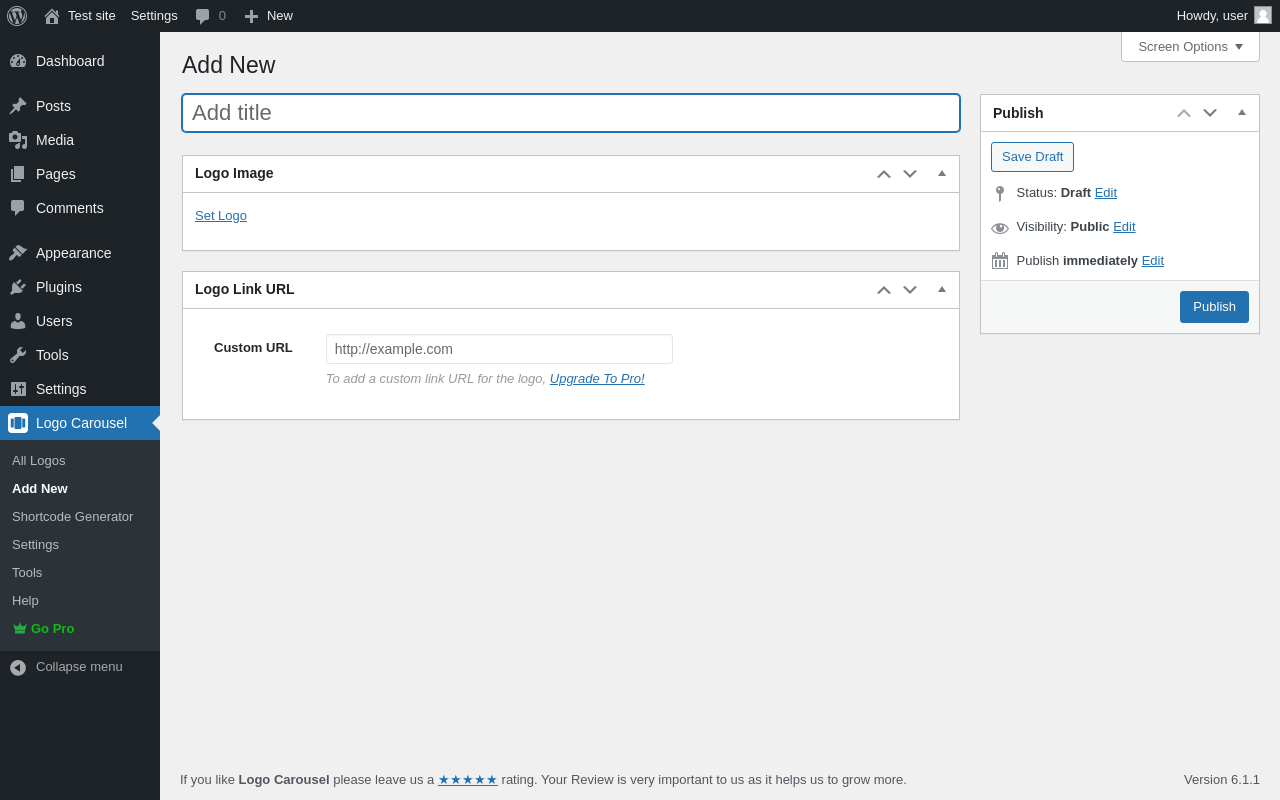This screenshot has width=1280, height=800.
Task: Open the Shortcode Generator submenu item
Action: tap(72, 516)
